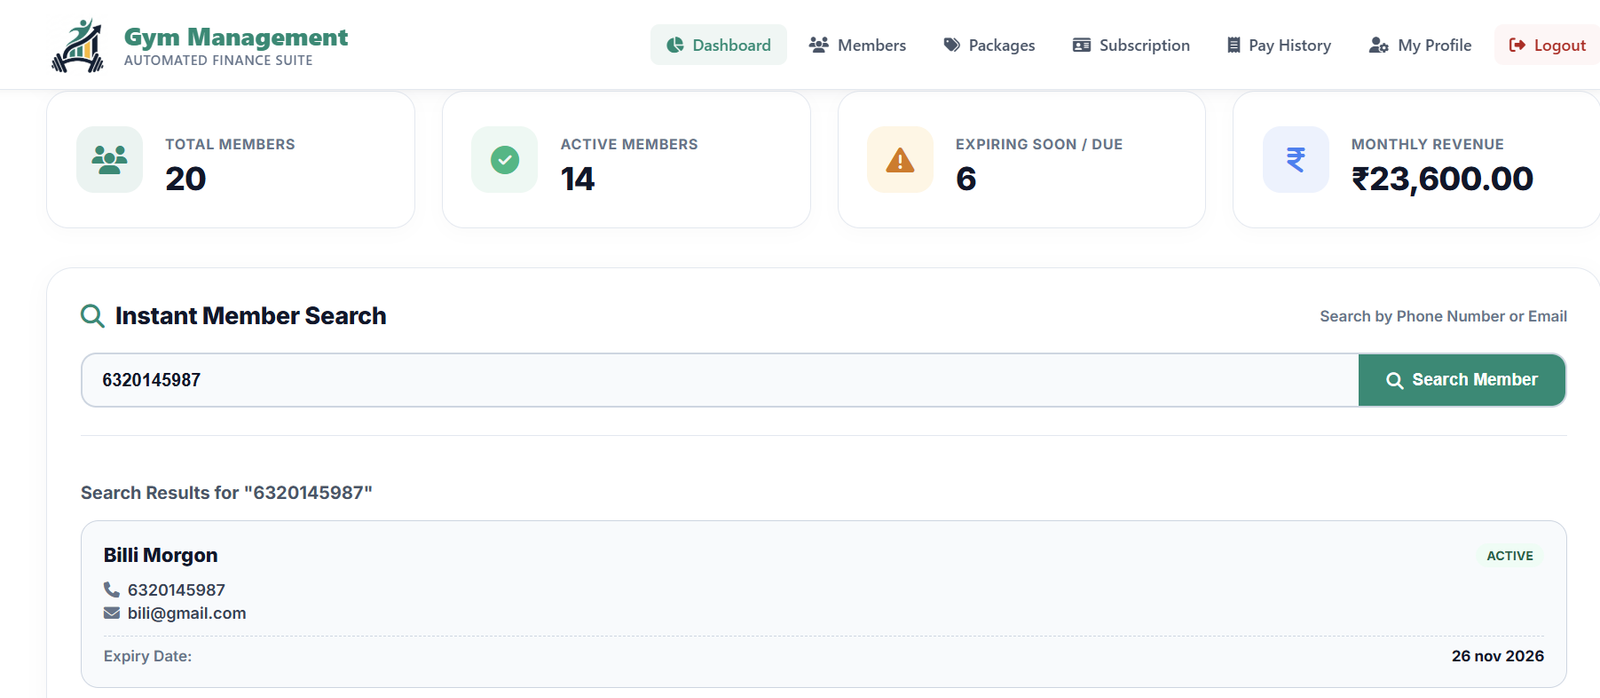Screen dimensions: 1600x698
Task: Click the email bili@gmail.com
Action: pyautogui.click(x=187, y=613)
